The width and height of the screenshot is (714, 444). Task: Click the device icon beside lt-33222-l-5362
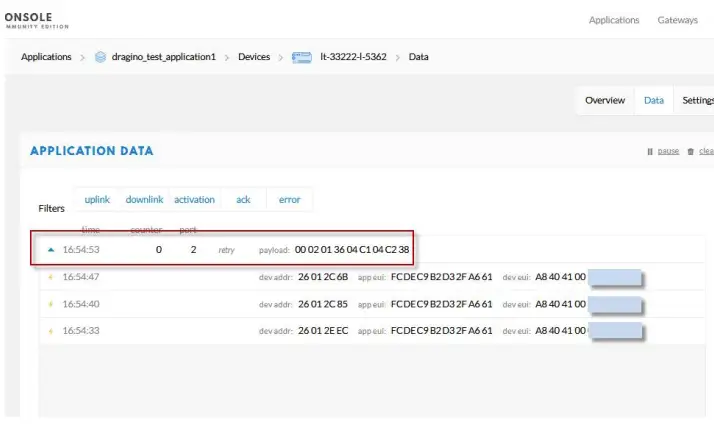point(301,57)
